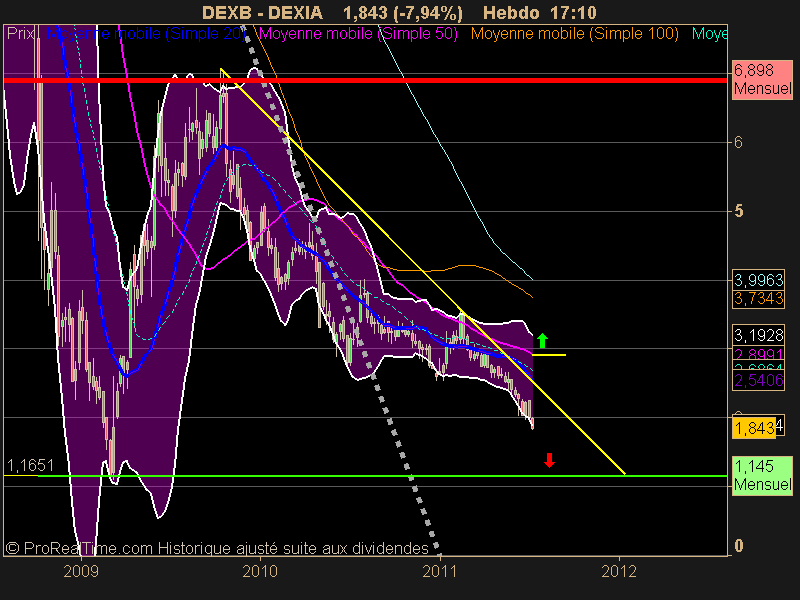Click the 2012 time axis label

coord(619,571)
